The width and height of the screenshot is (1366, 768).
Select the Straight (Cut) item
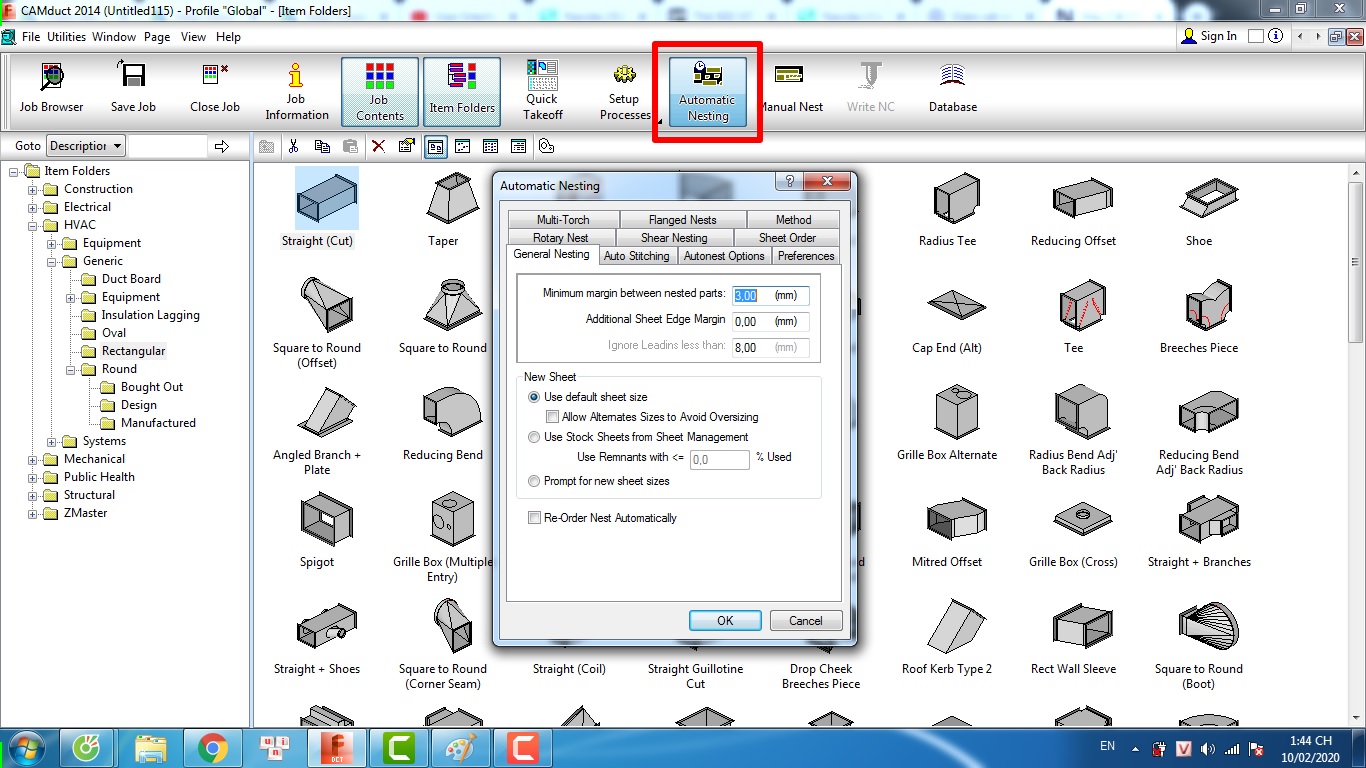pyautogui.click(x=317, y=208)
